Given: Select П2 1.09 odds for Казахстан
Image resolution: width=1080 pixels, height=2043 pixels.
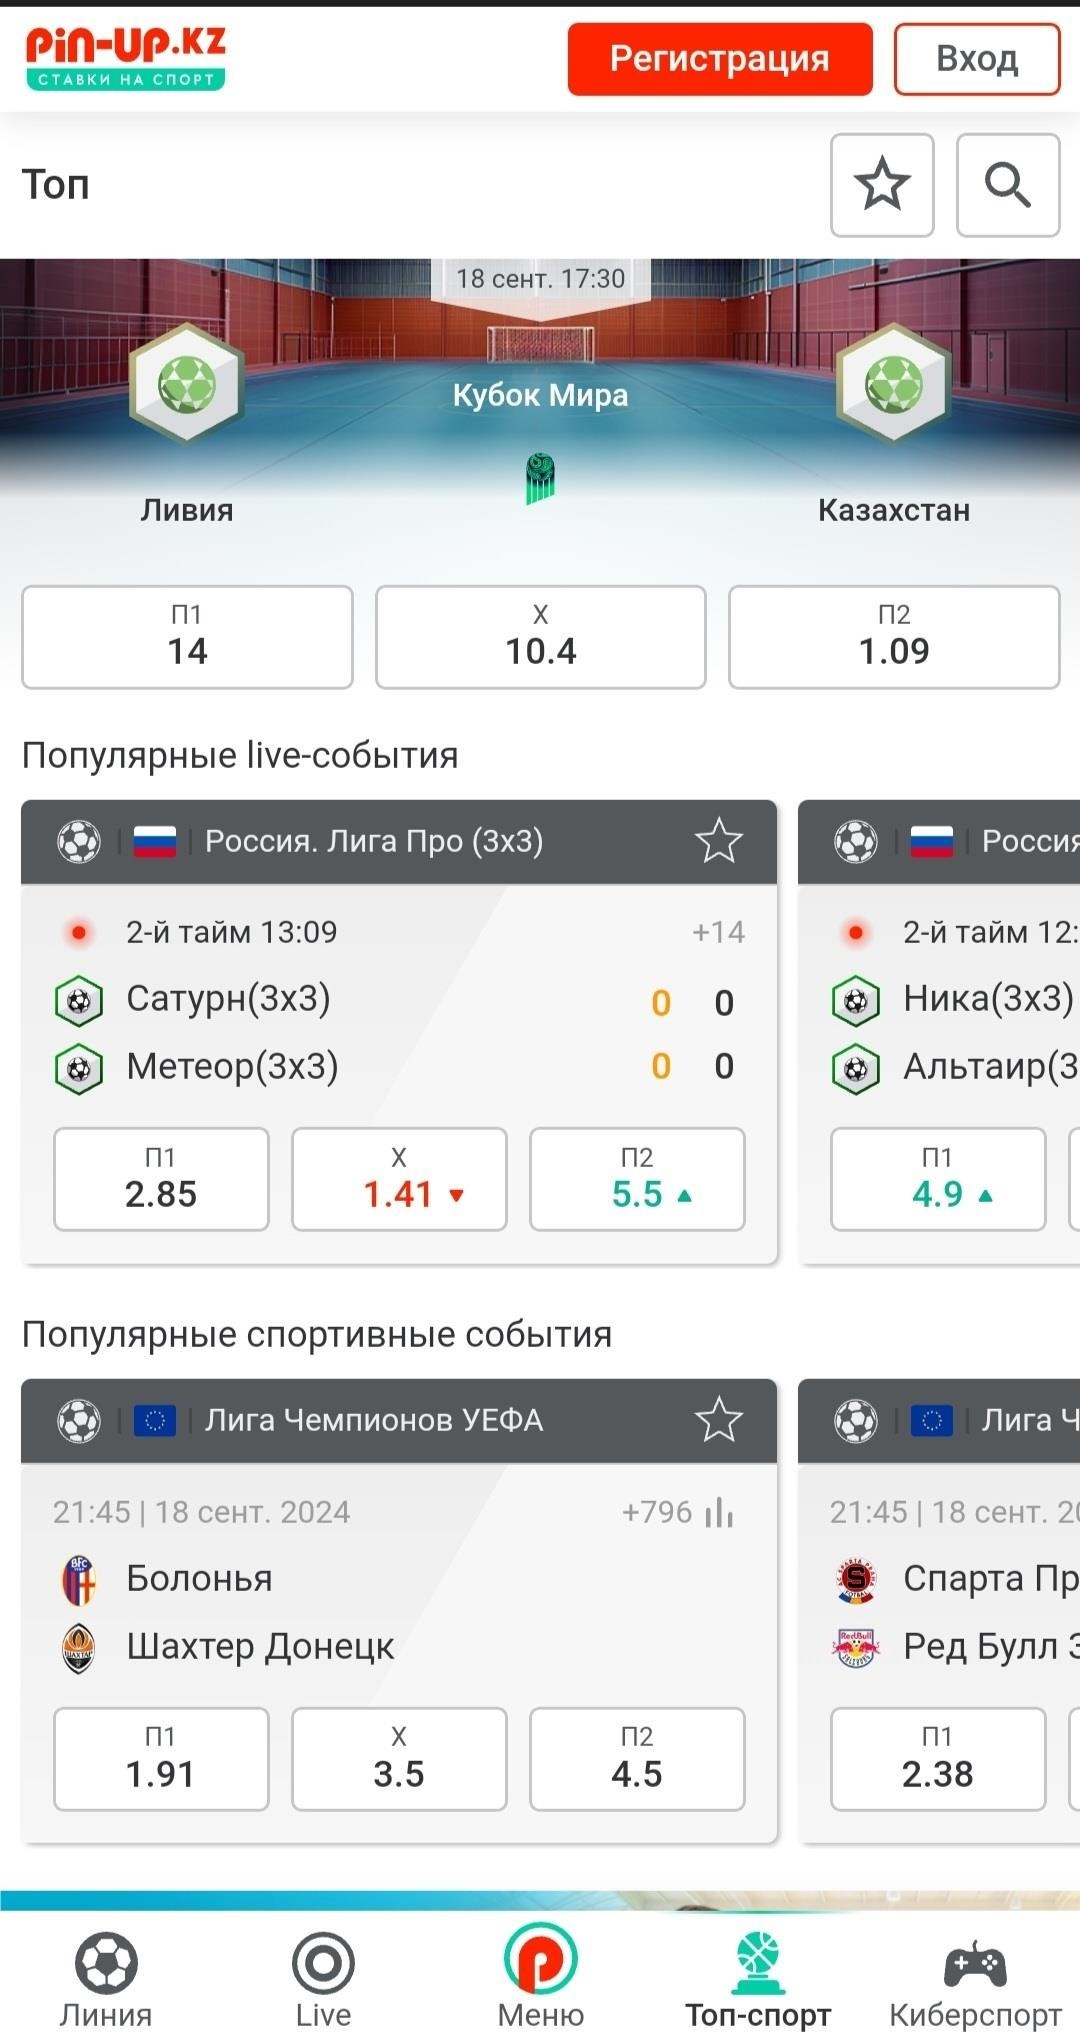Looking at the screenshot, I should [894, 637].
